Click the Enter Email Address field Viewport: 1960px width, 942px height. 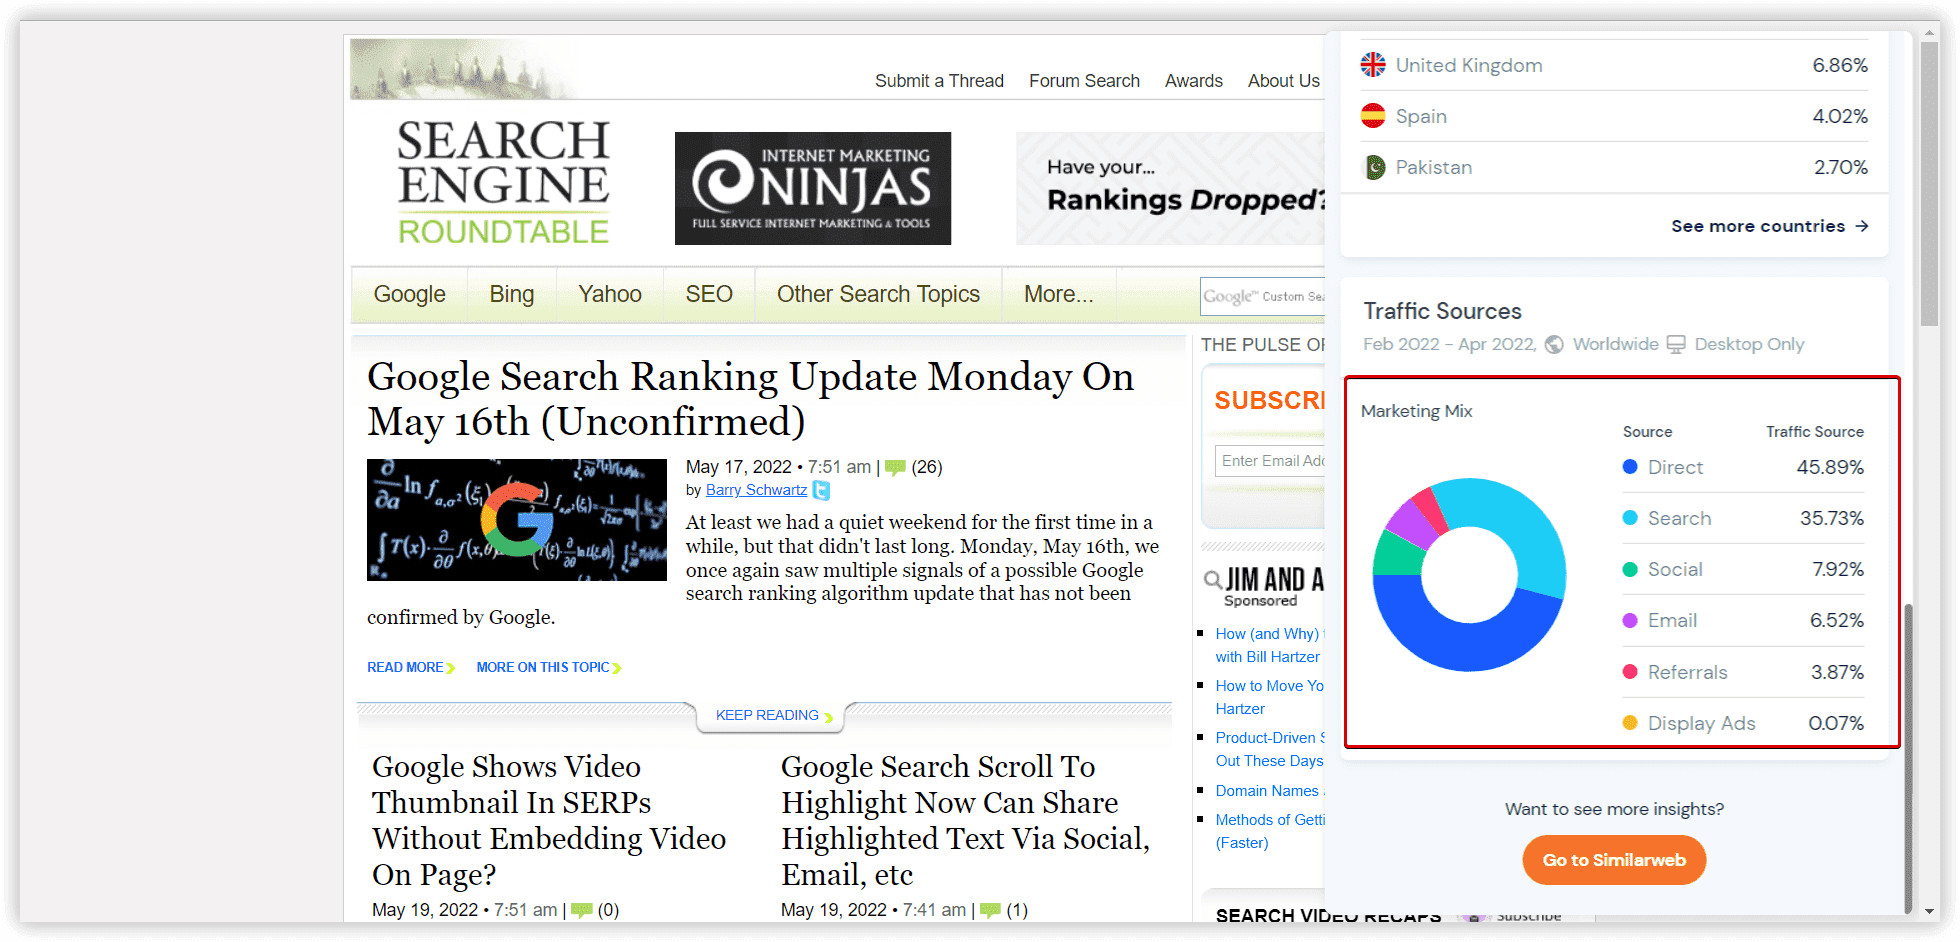(1270, 461)
